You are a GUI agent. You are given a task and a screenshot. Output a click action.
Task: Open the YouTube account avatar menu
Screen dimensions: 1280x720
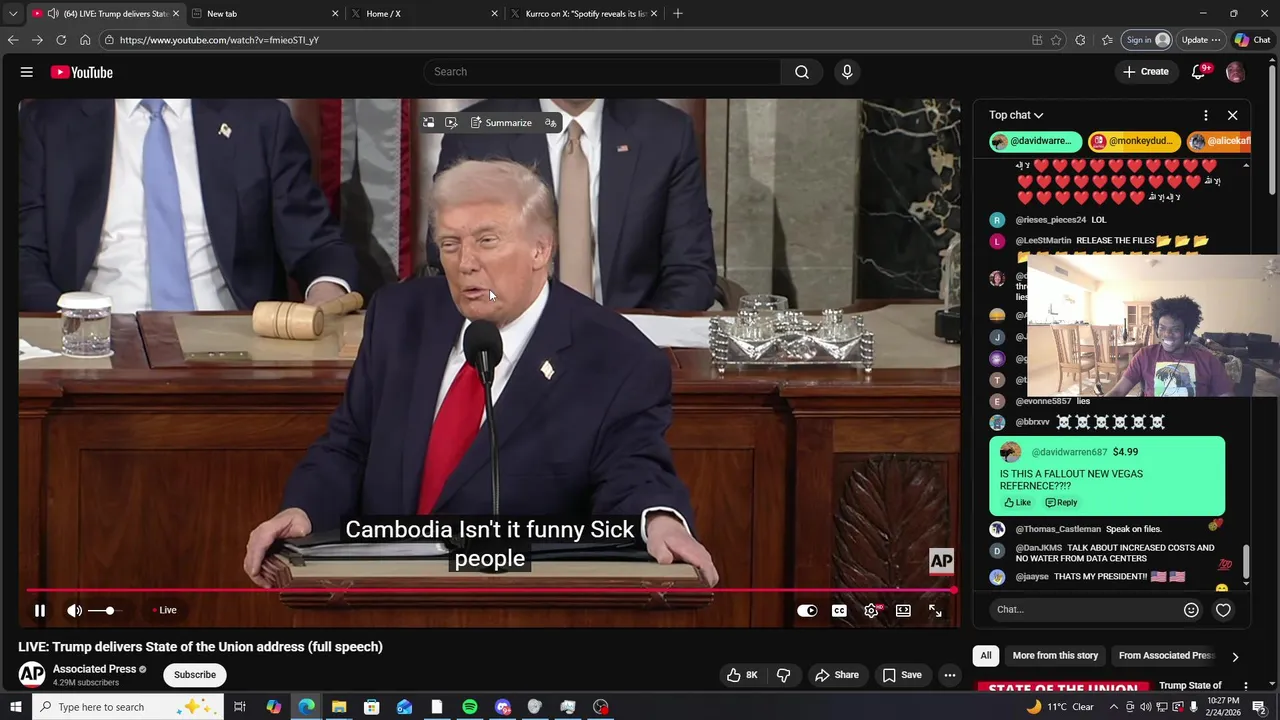(x=1235, y=72)
